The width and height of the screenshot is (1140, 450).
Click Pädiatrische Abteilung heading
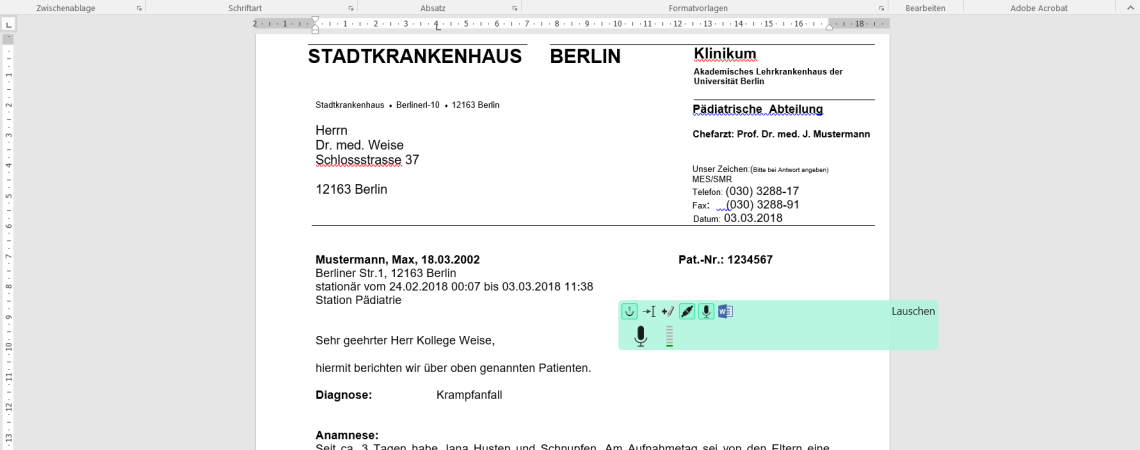tap(758, 109)
